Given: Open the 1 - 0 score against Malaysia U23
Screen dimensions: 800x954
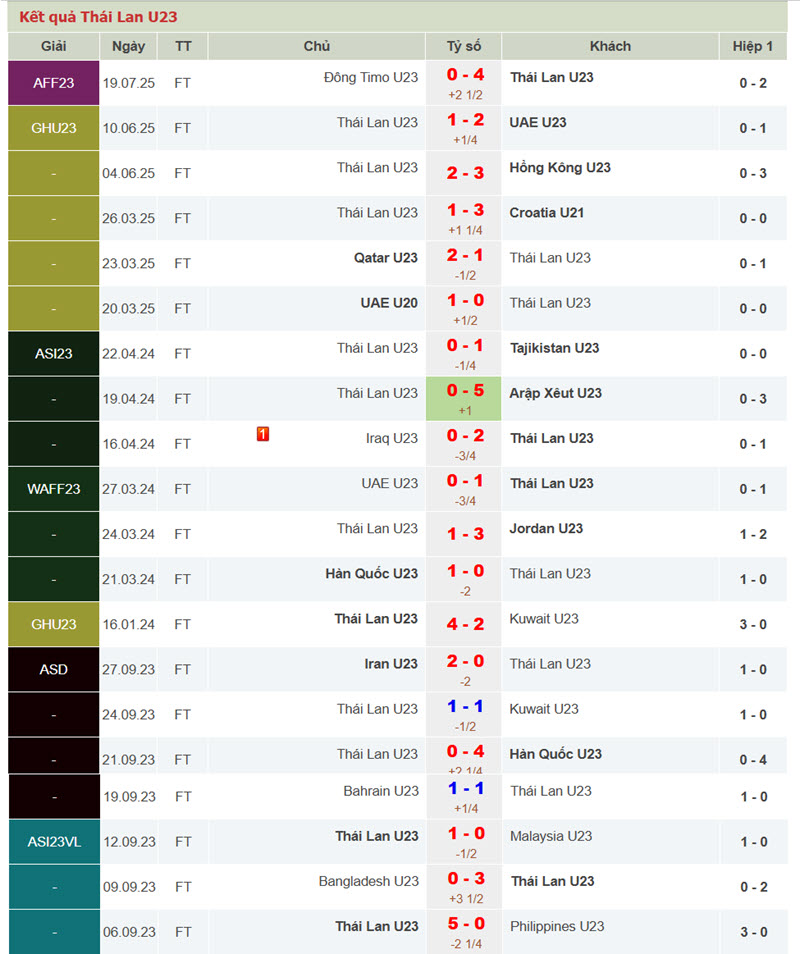Looking at the screenshot, I should [466, 834].
